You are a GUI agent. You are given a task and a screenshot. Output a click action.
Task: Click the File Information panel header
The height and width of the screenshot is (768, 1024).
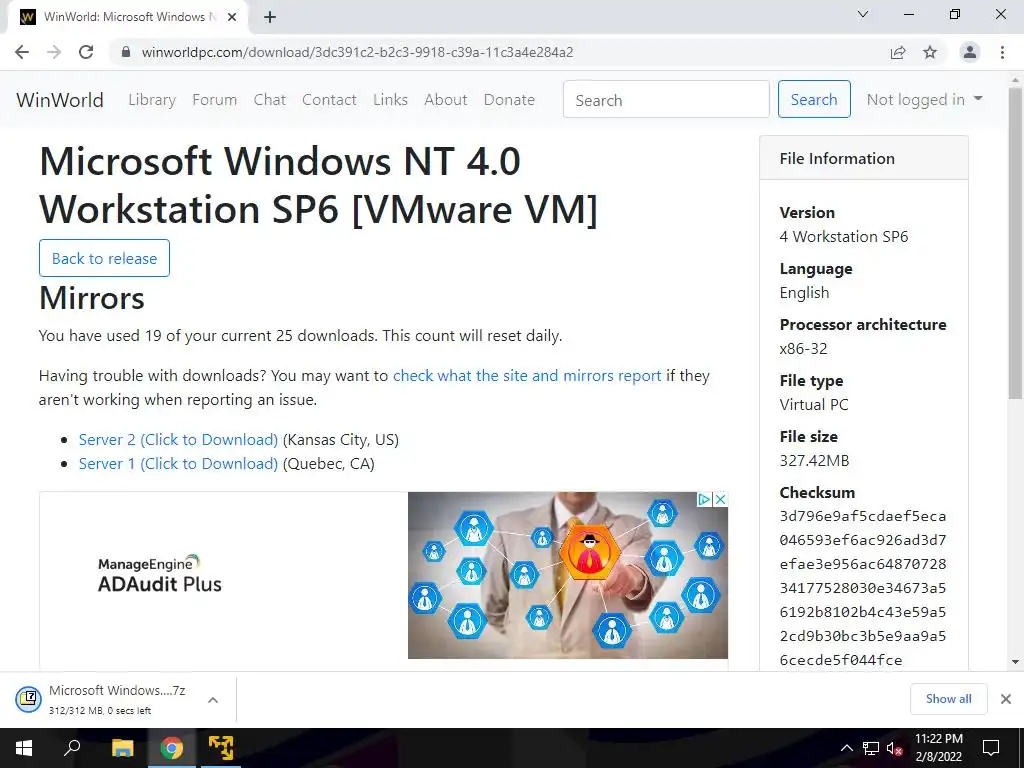(863, 158)
